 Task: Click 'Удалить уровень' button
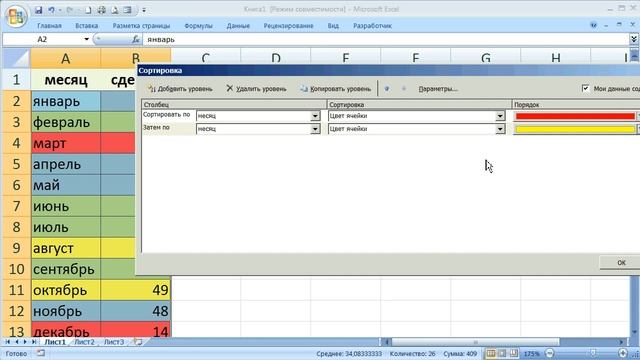256,89
